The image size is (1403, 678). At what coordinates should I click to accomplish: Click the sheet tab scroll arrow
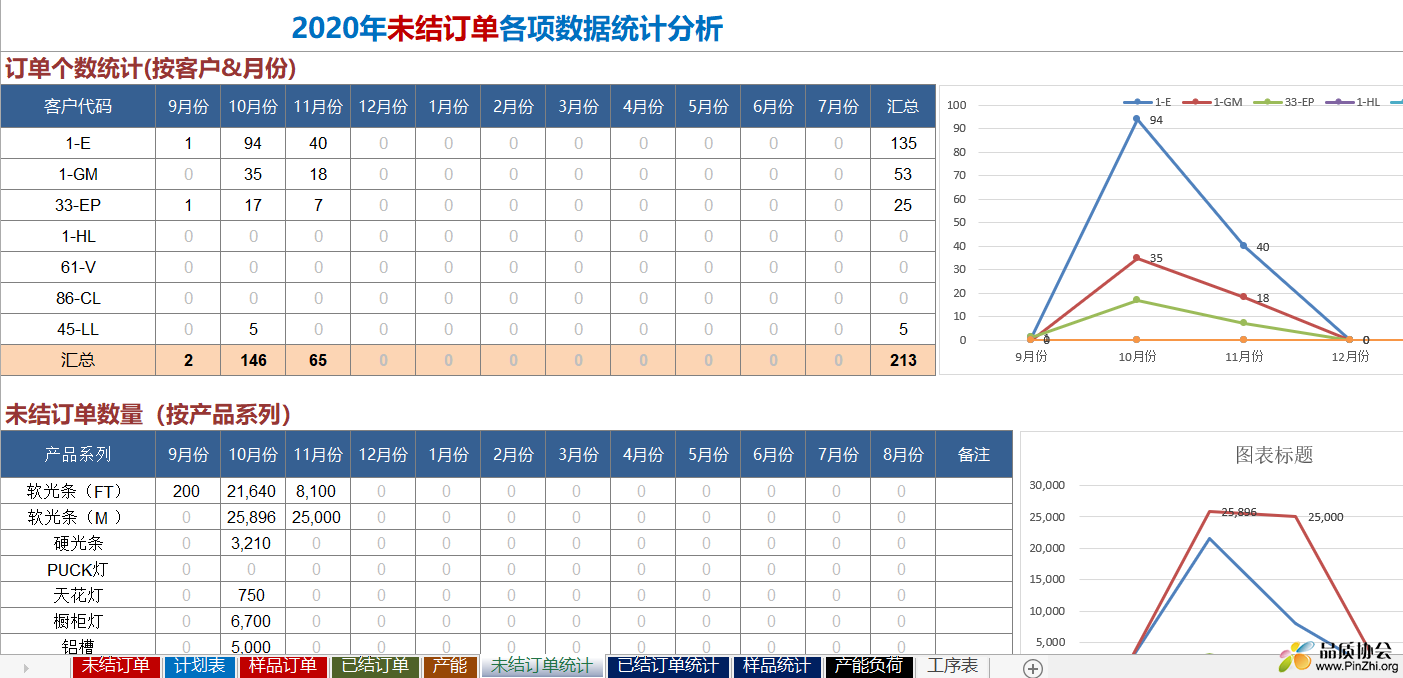26,668
